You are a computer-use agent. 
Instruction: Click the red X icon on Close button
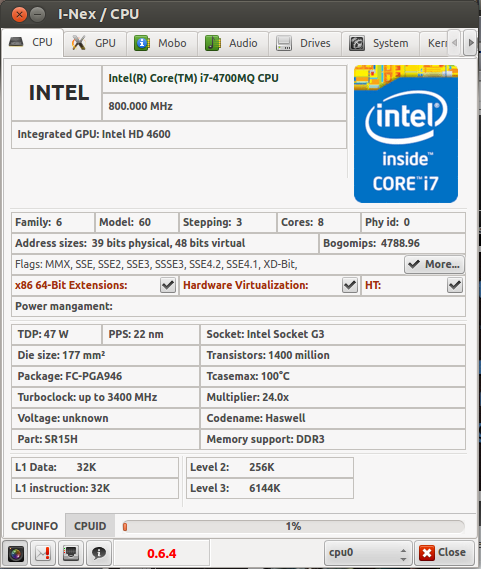pyautogui.click(x=427, y=553)
